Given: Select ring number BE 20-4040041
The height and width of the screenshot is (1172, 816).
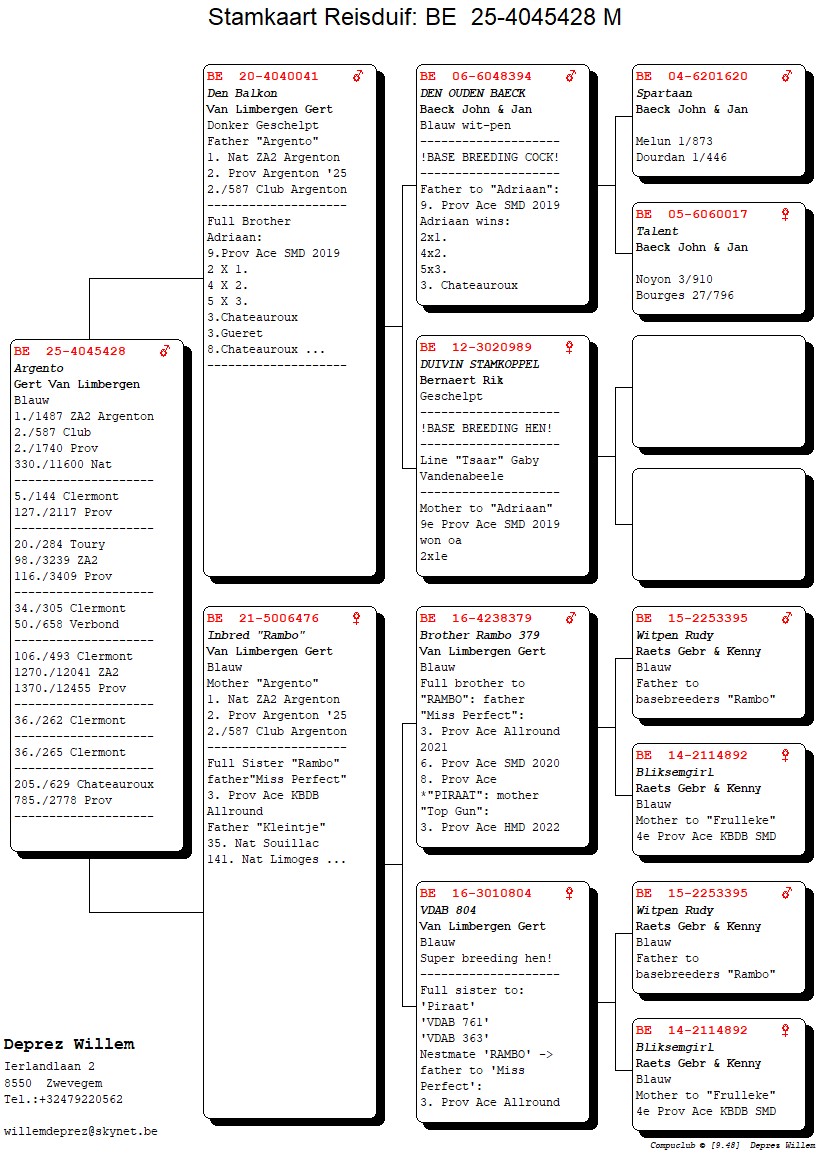Looking at the screenshot, I should [x=263, y=77].
